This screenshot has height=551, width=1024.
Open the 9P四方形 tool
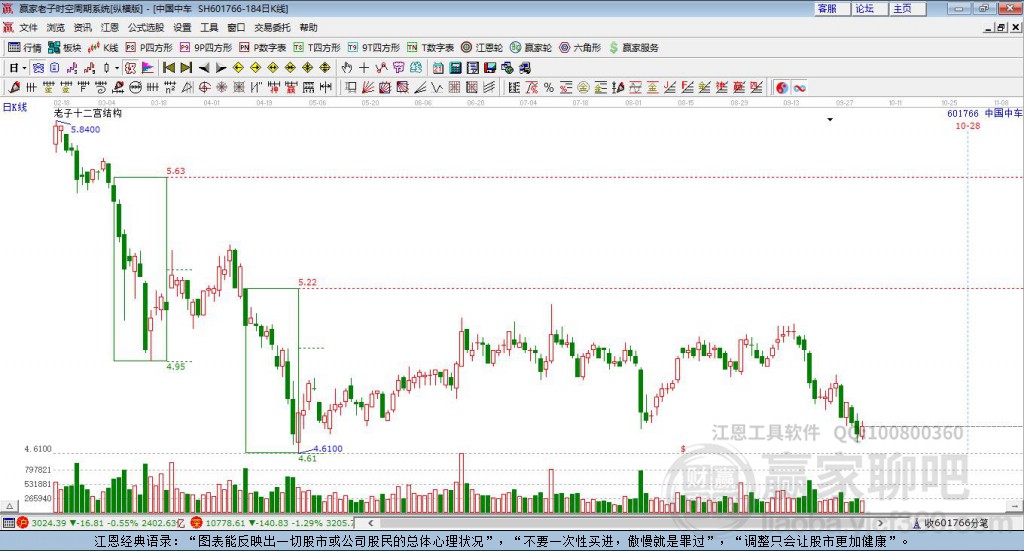click(206, 48)
